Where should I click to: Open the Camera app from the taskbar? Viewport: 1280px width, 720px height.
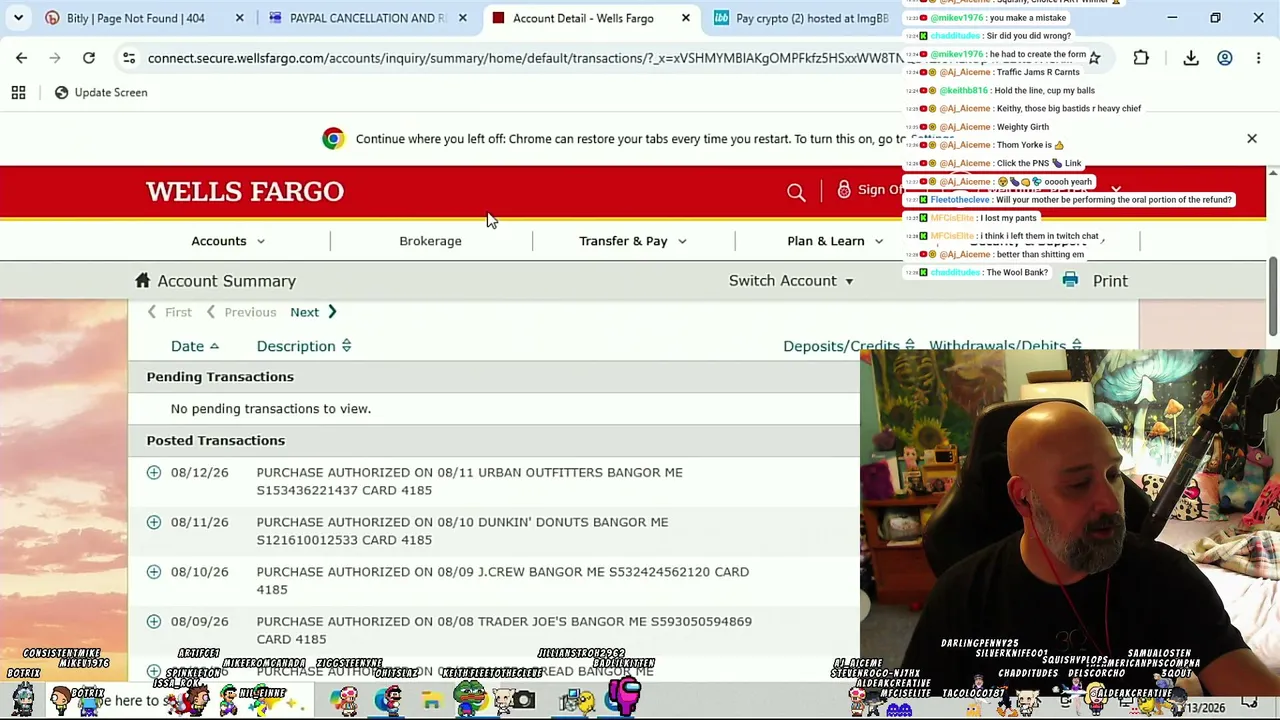(x=524, y=701)
